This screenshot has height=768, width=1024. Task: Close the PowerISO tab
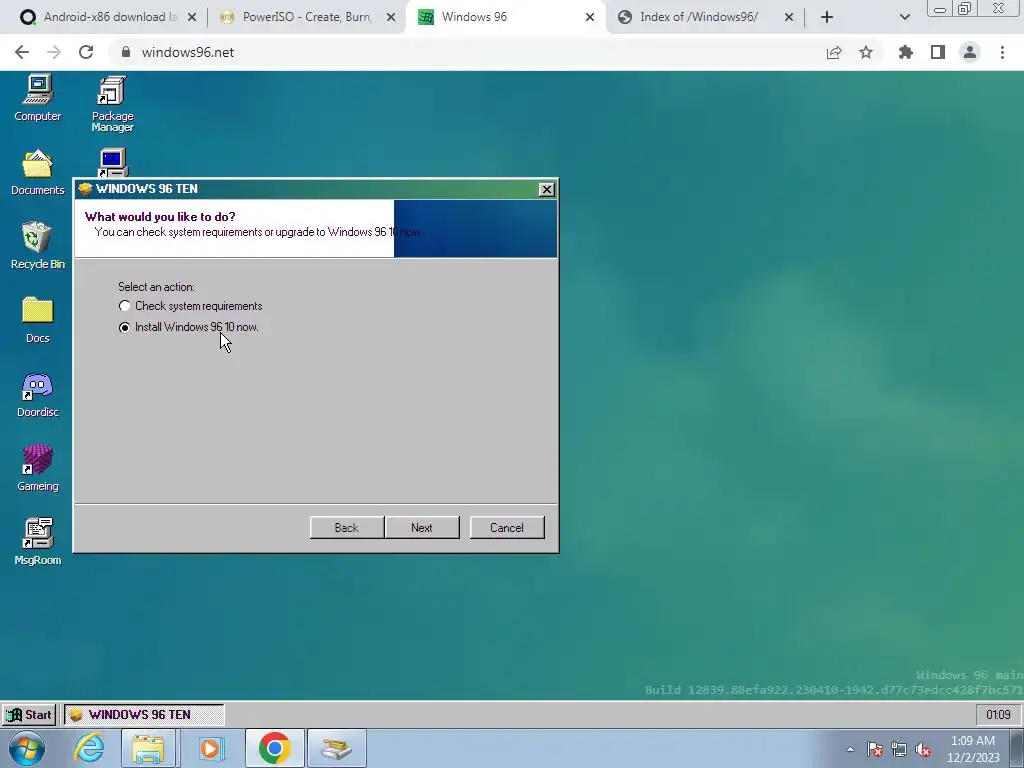pos(391,18)
